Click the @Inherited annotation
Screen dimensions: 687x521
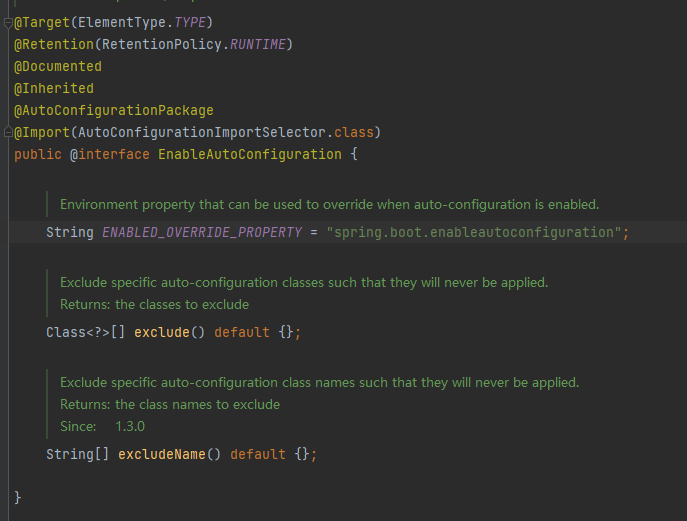(54, 88)
